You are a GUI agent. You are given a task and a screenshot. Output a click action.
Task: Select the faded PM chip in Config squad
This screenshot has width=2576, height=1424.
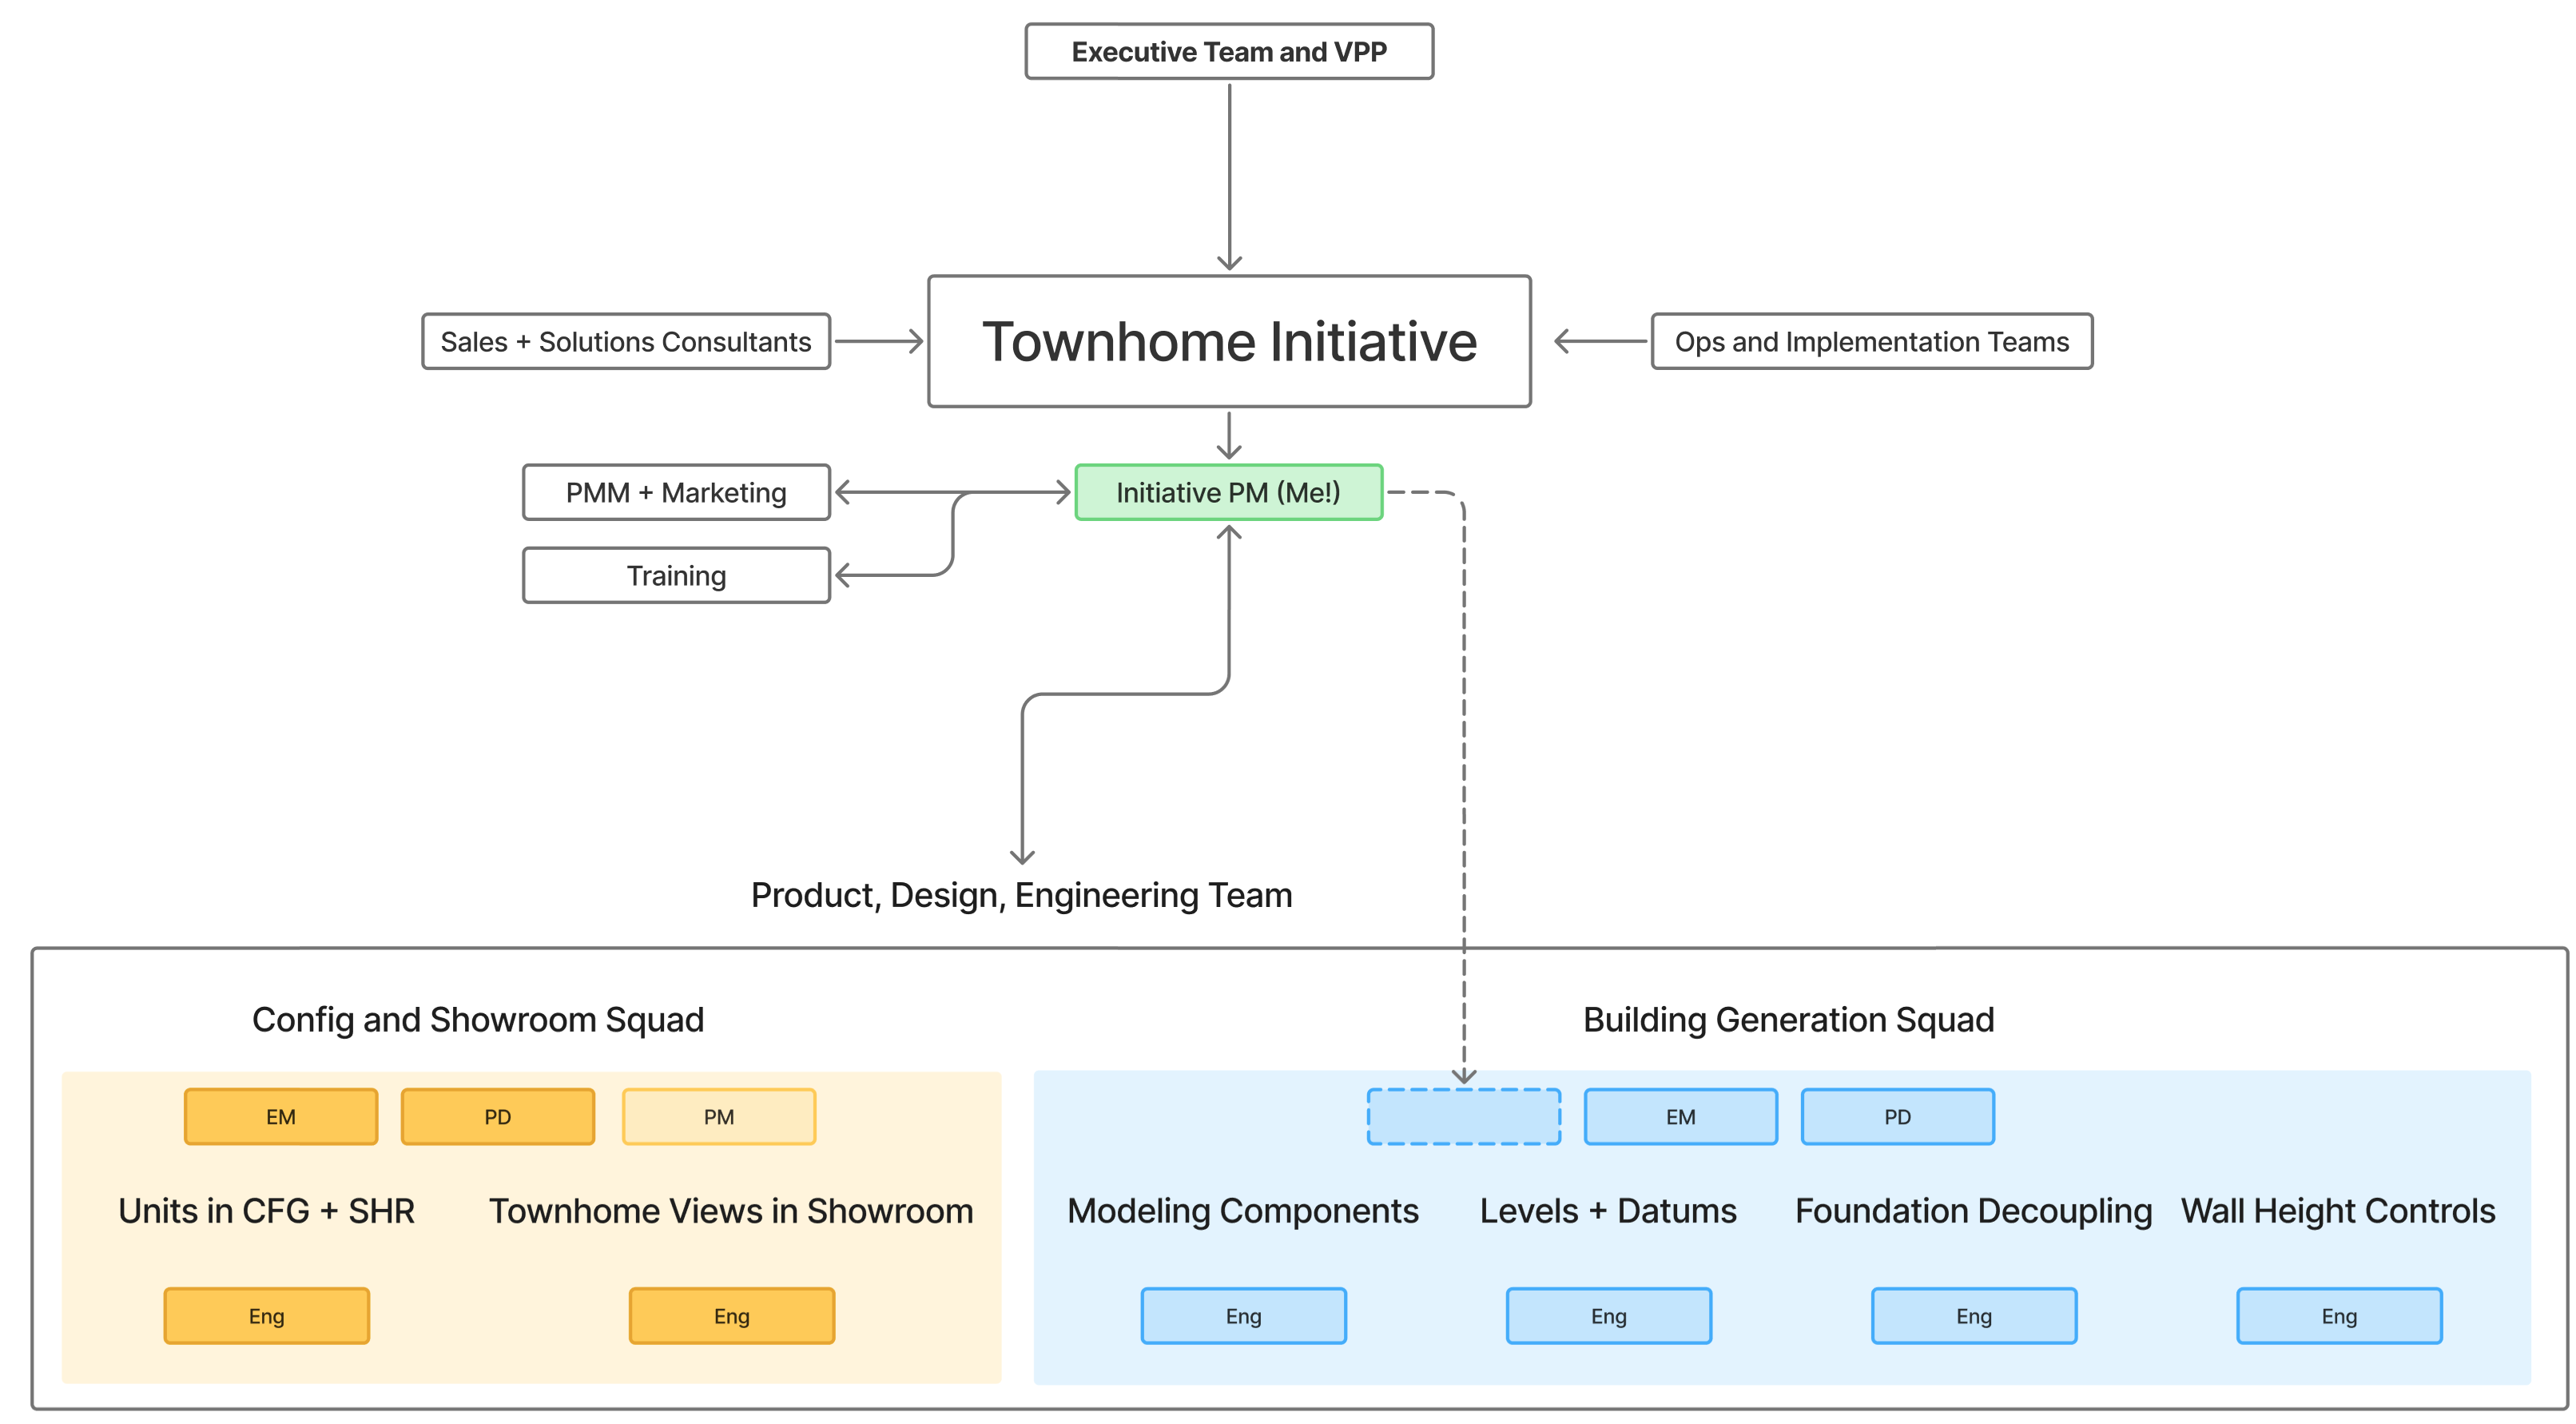[719, 1116]
